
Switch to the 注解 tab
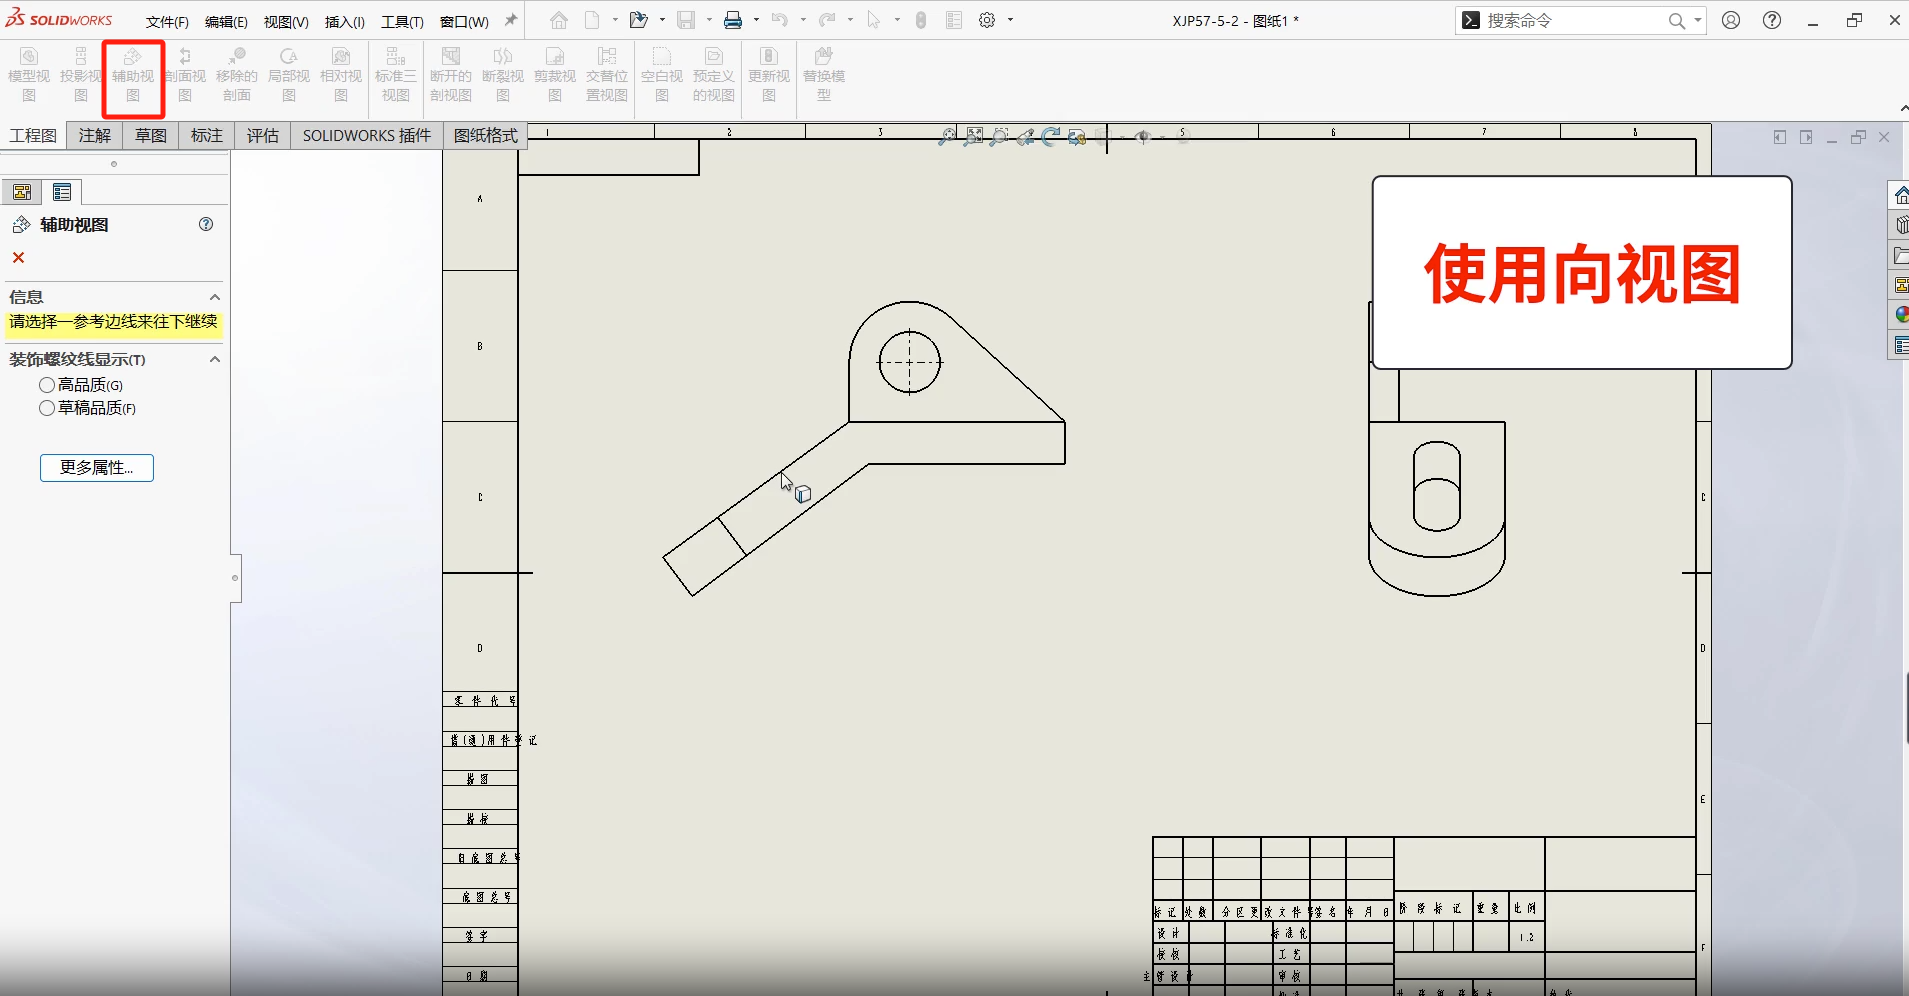(95, 136)
